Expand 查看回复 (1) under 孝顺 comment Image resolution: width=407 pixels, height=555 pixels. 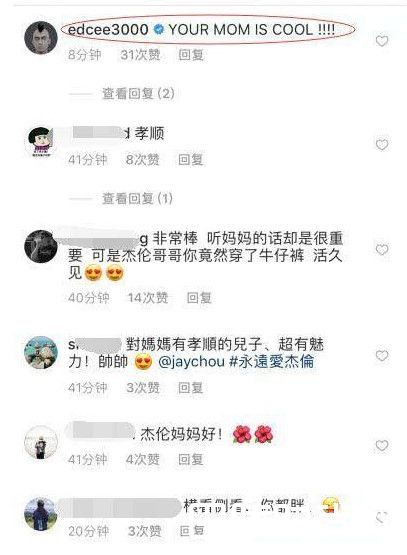click(137, 198)
